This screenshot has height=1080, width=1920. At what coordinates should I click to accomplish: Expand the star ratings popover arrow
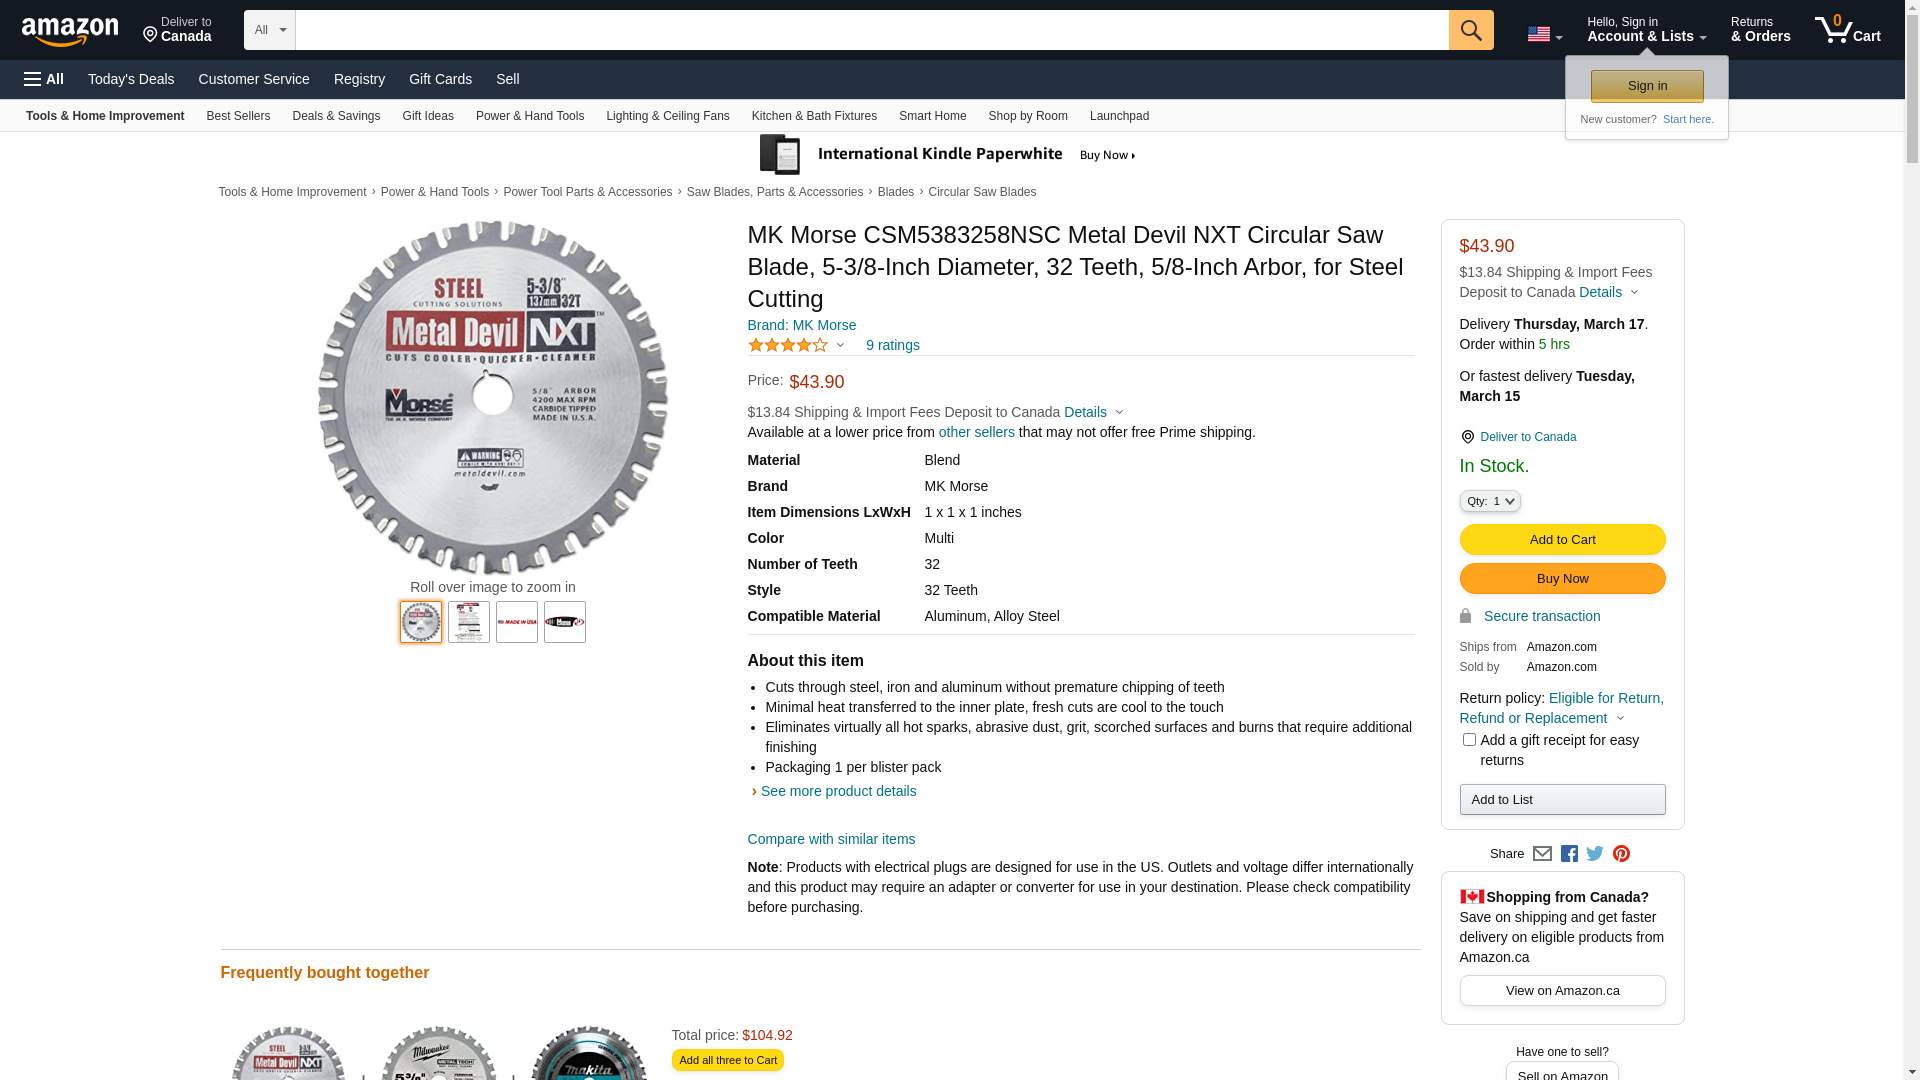tap(840, 346)
